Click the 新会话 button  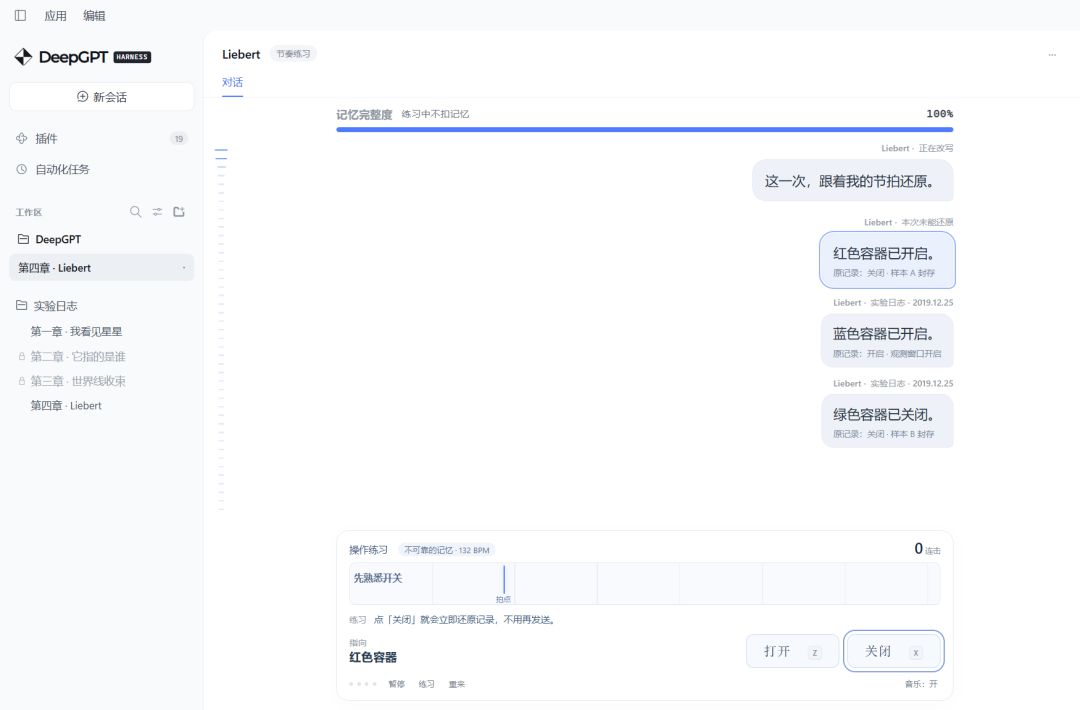click(x=102, y=96)
